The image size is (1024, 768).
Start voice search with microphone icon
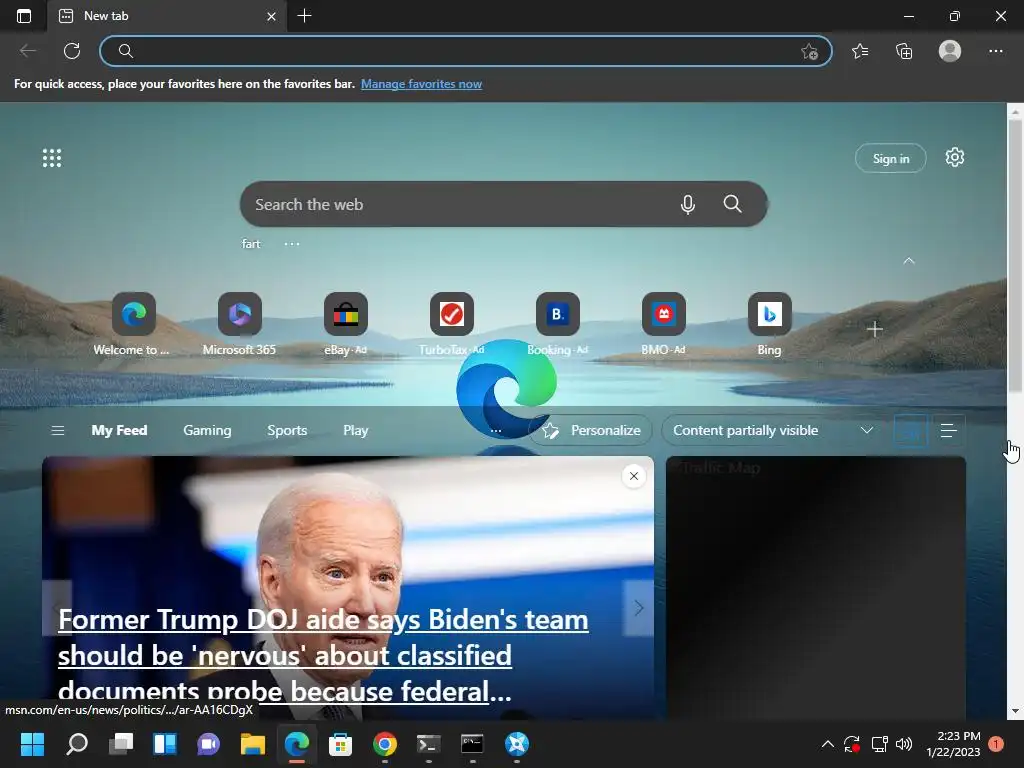(687, 204)
